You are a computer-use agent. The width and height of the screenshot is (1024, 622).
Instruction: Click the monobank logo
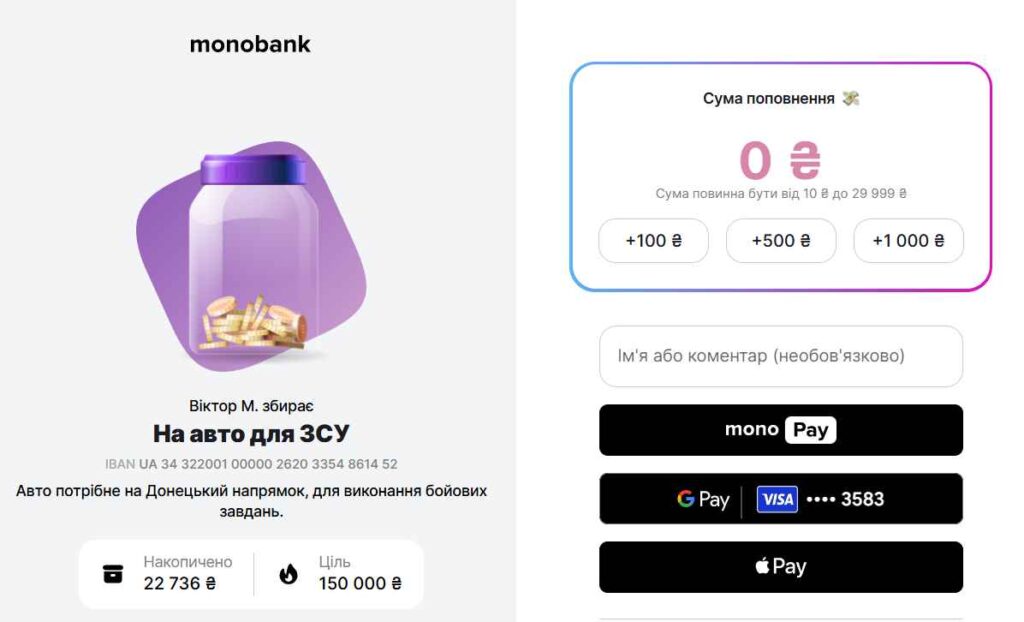pyautogui.click(x=250, y=44)
